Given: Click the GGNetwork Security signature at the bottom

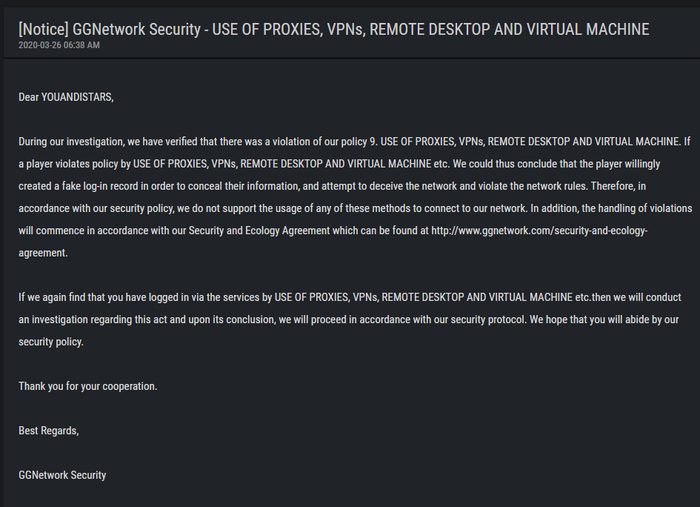Looking at the screenshot, I should 62,475.
